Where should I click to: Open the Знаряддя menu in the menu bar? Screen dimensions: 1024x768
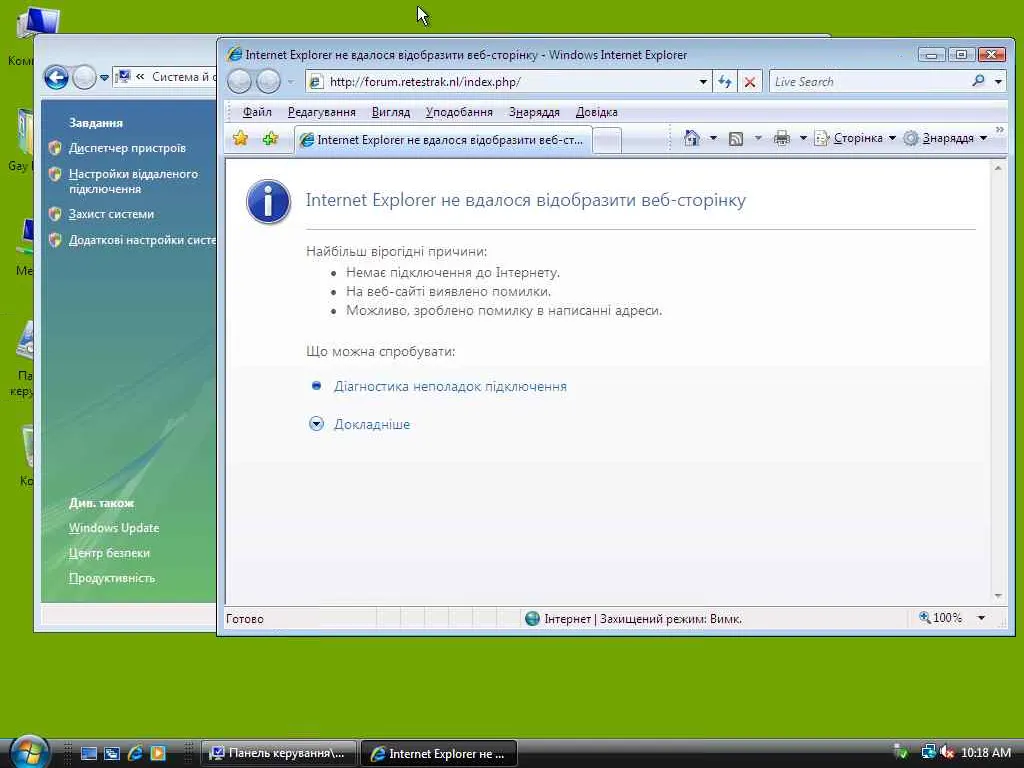click(x=534, y=112)
